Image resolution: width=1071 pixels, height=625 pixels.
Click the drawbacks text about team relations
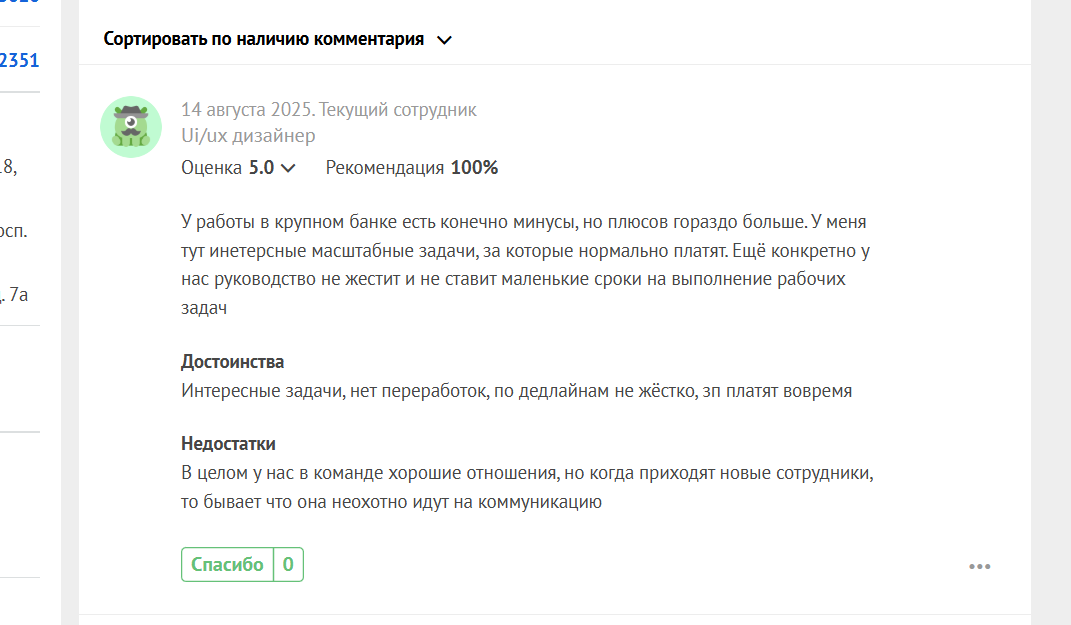click(x=527, y=487)
